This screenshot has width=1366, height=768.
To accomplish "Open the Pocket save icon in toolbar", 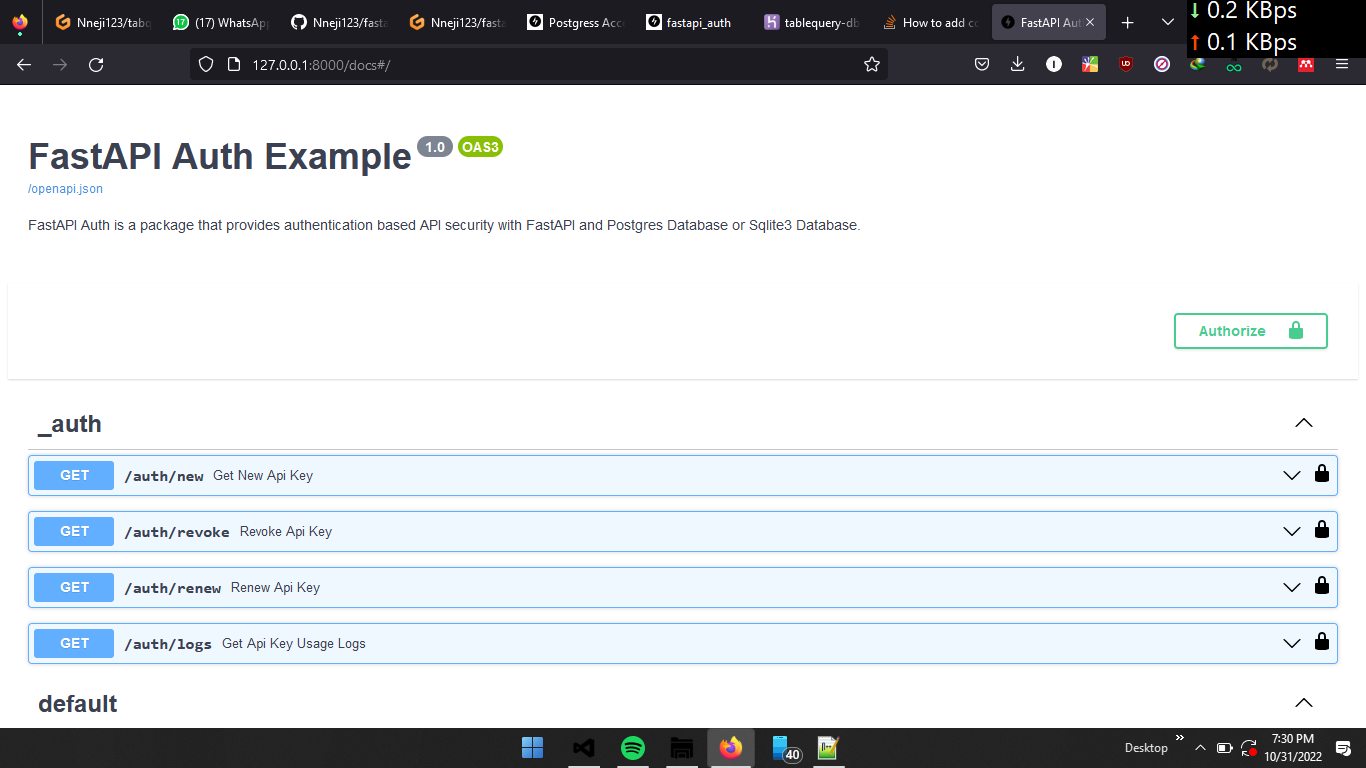I will [x=982, y=64].
